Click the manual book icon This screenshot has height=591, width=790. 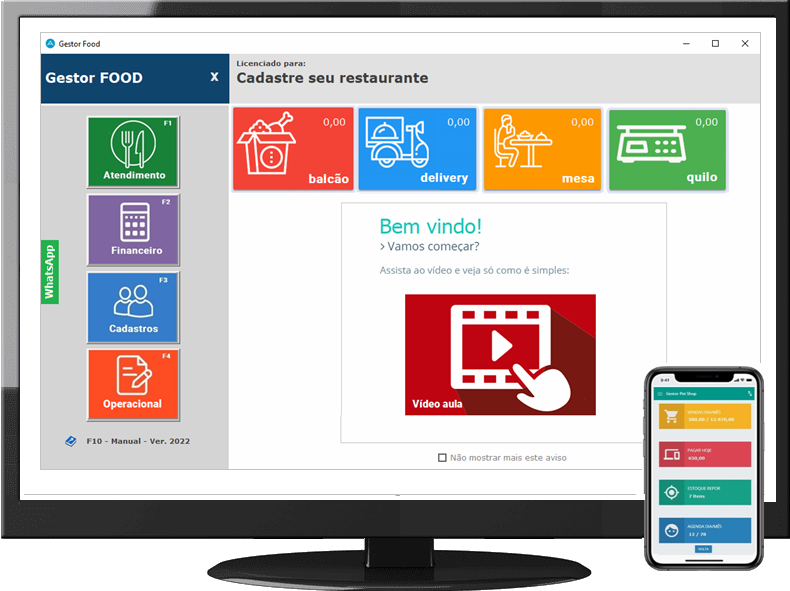70,441
